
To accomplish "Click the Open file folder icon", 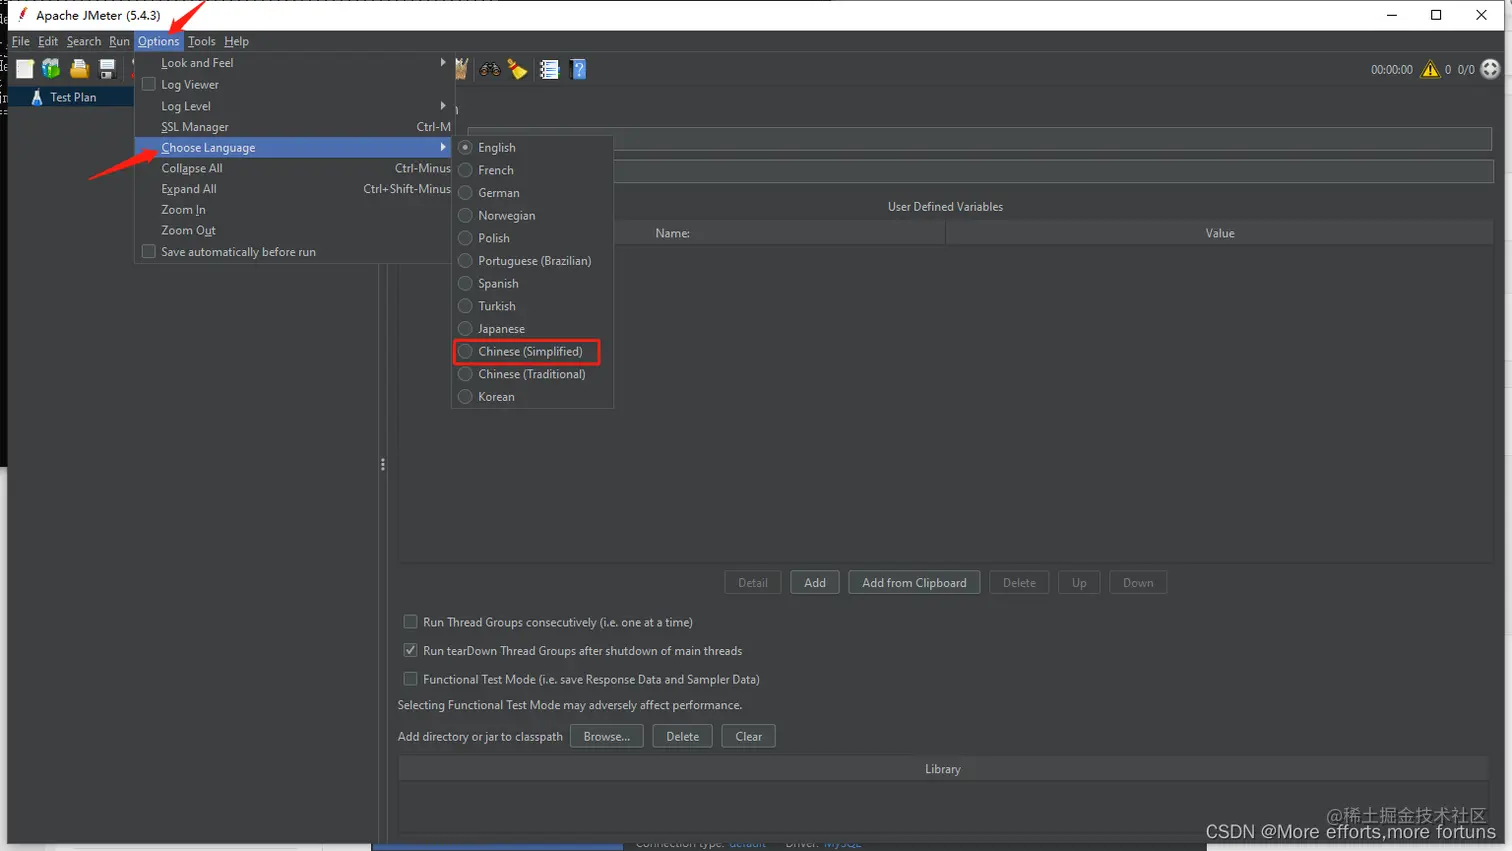I will (x=79, y=69).
